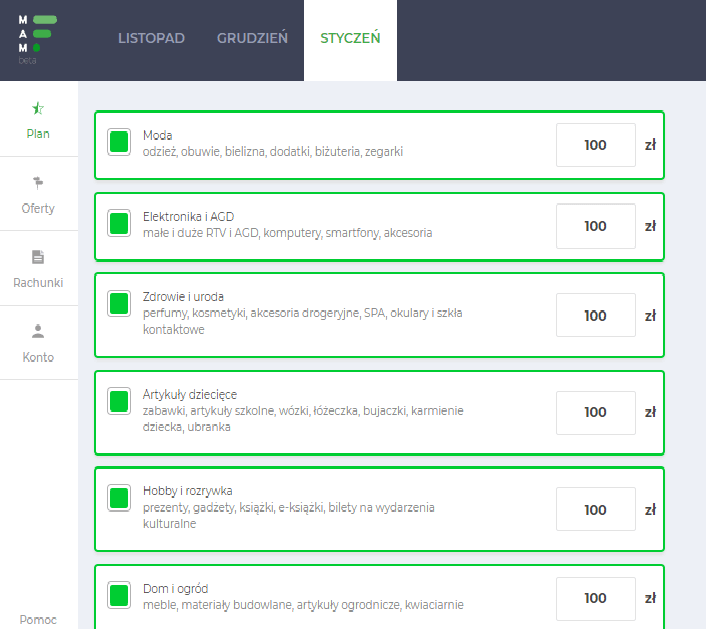Open the Plan star icon
Viewport: 706px width, 629px height.
click(x=38, y=109)
